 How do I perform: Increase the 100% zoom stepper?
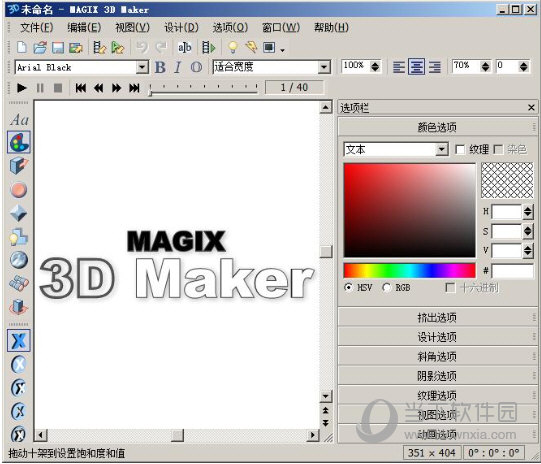tap(375, 63)
